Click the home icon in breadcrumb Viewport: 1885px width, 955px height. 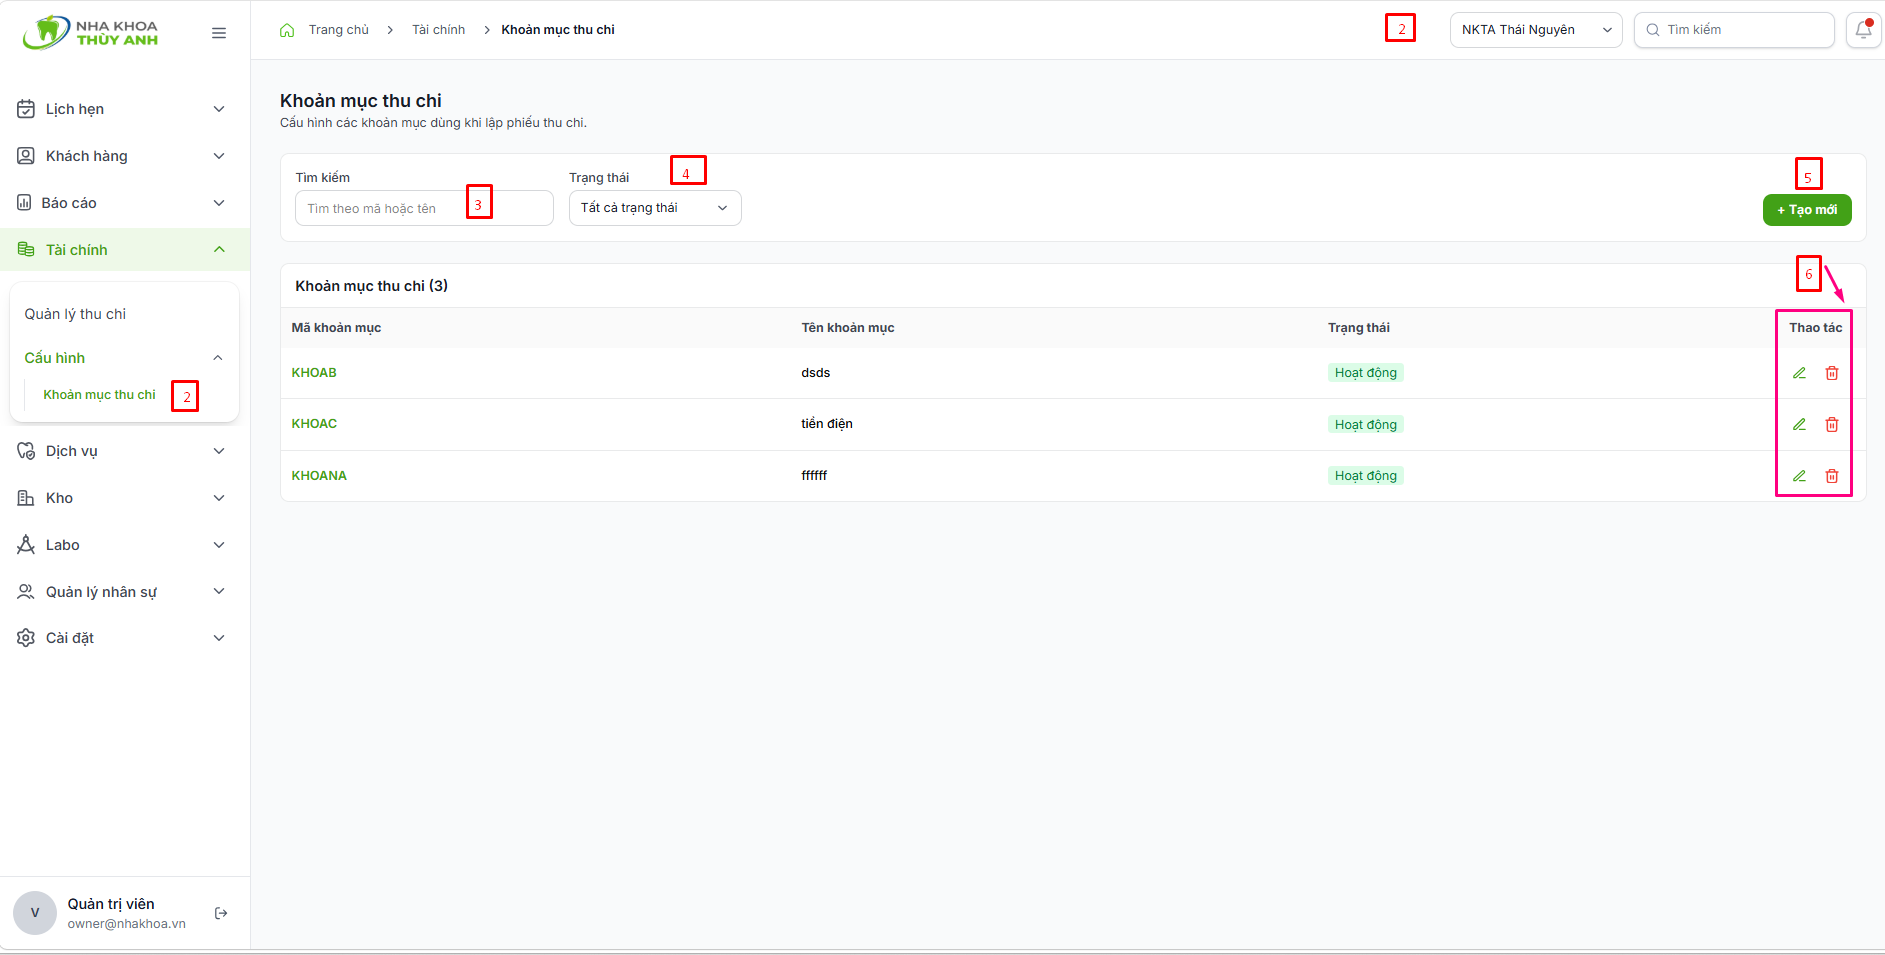287,30
